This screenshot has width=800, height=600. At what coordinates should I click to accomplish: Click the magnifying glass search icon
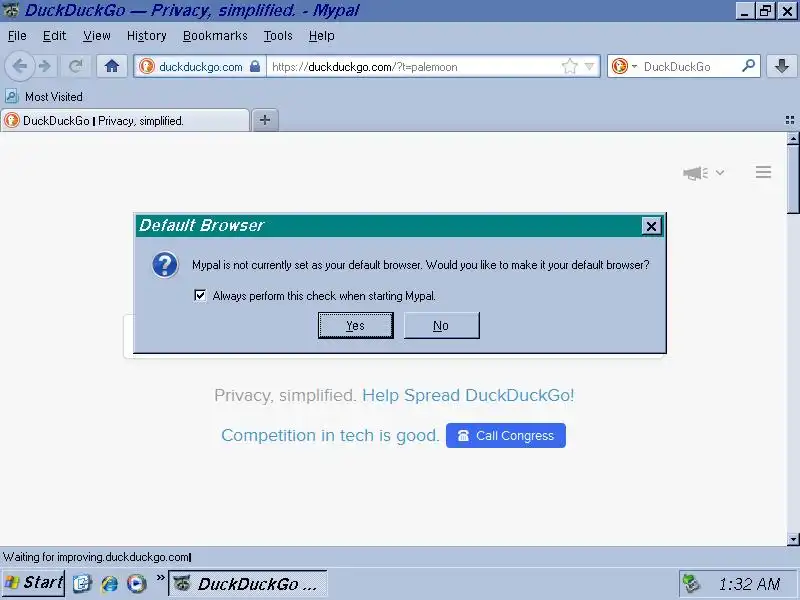pos(748,66)
